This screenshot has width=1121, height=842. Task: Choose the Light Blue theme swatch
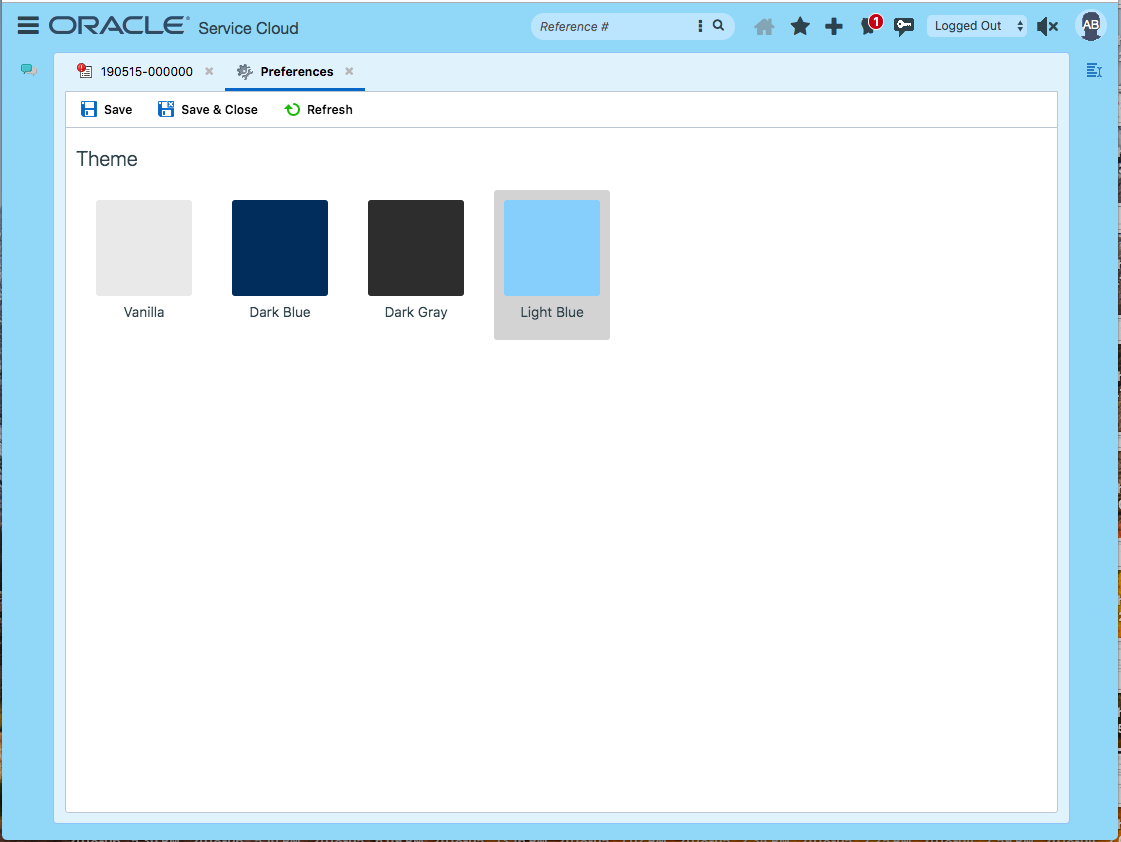click(551, 248)
